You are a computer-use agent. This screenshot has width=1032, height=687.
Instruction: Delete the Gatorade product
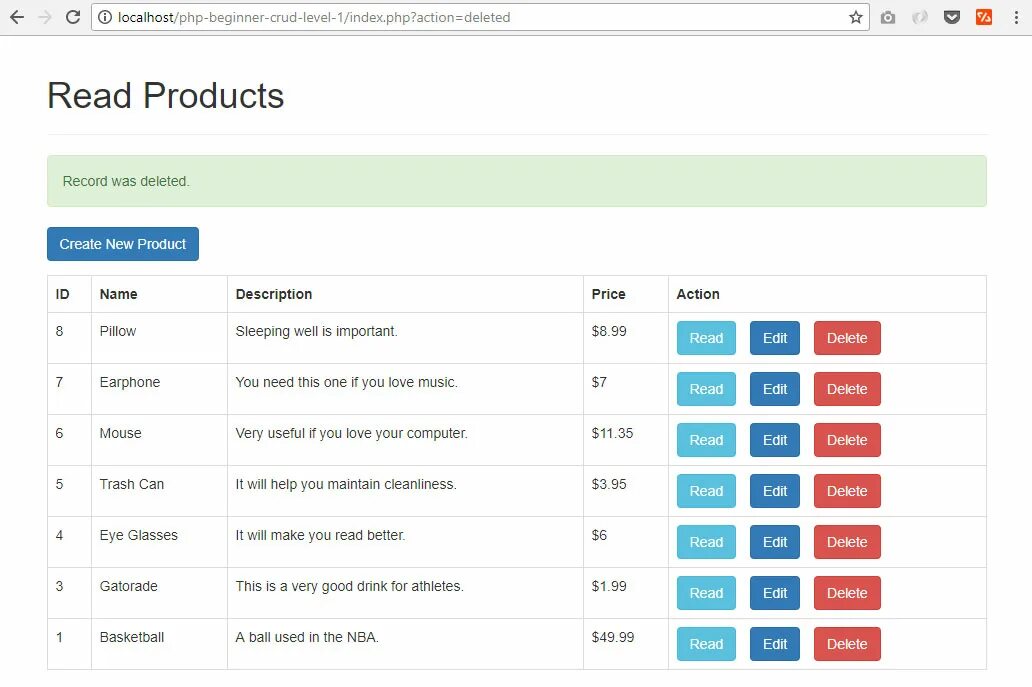coord(847,593)
